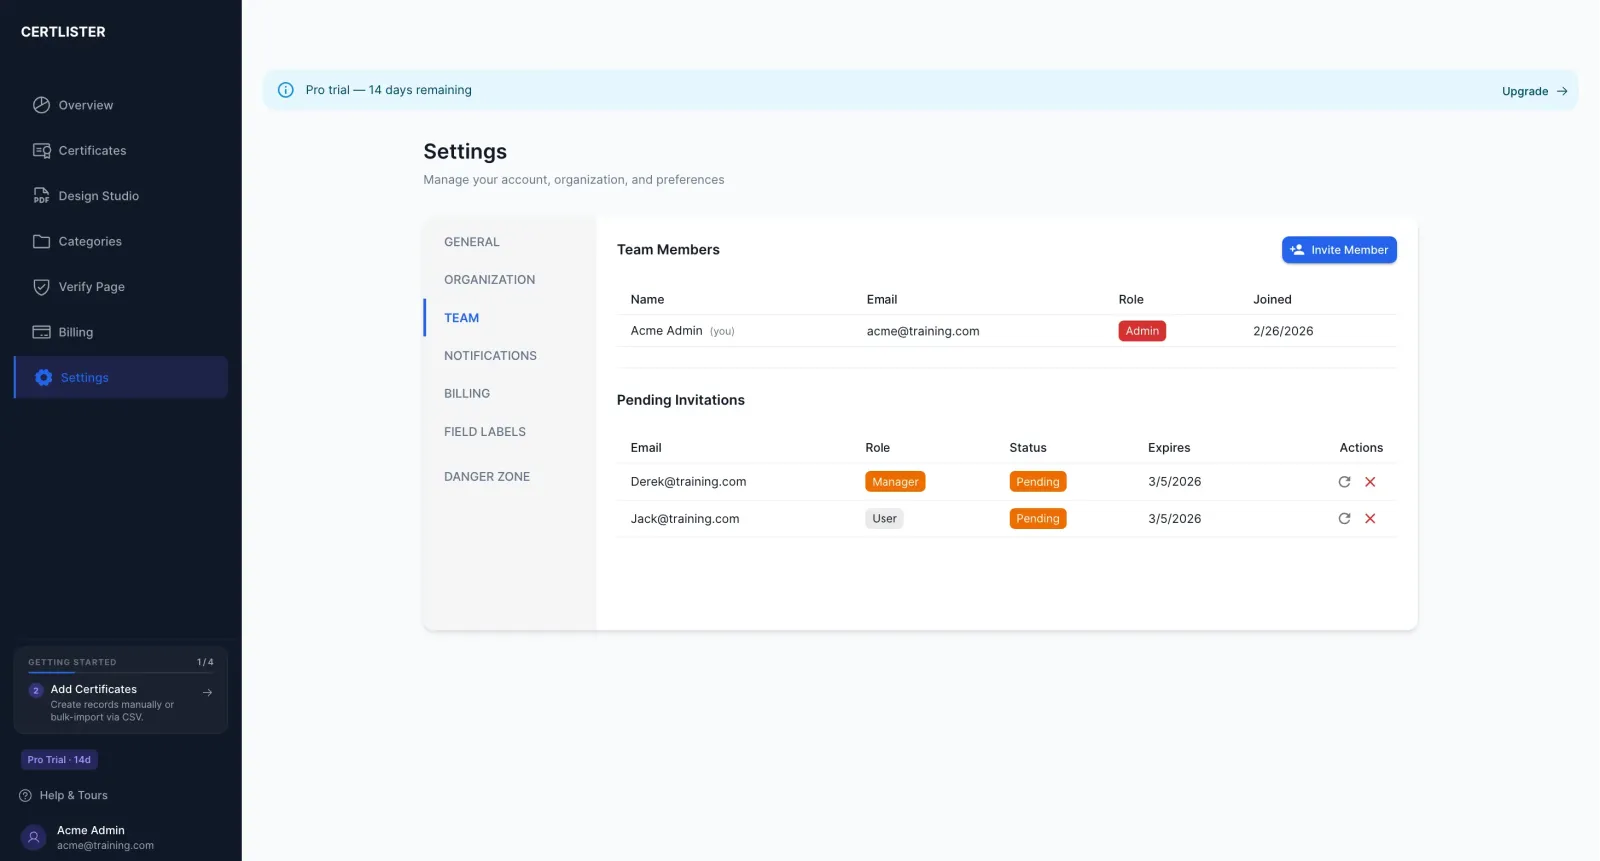This screenshot has width=1600, height=861.
Task: Click the Billing card icon in sidebar
Action: (41, 332)
